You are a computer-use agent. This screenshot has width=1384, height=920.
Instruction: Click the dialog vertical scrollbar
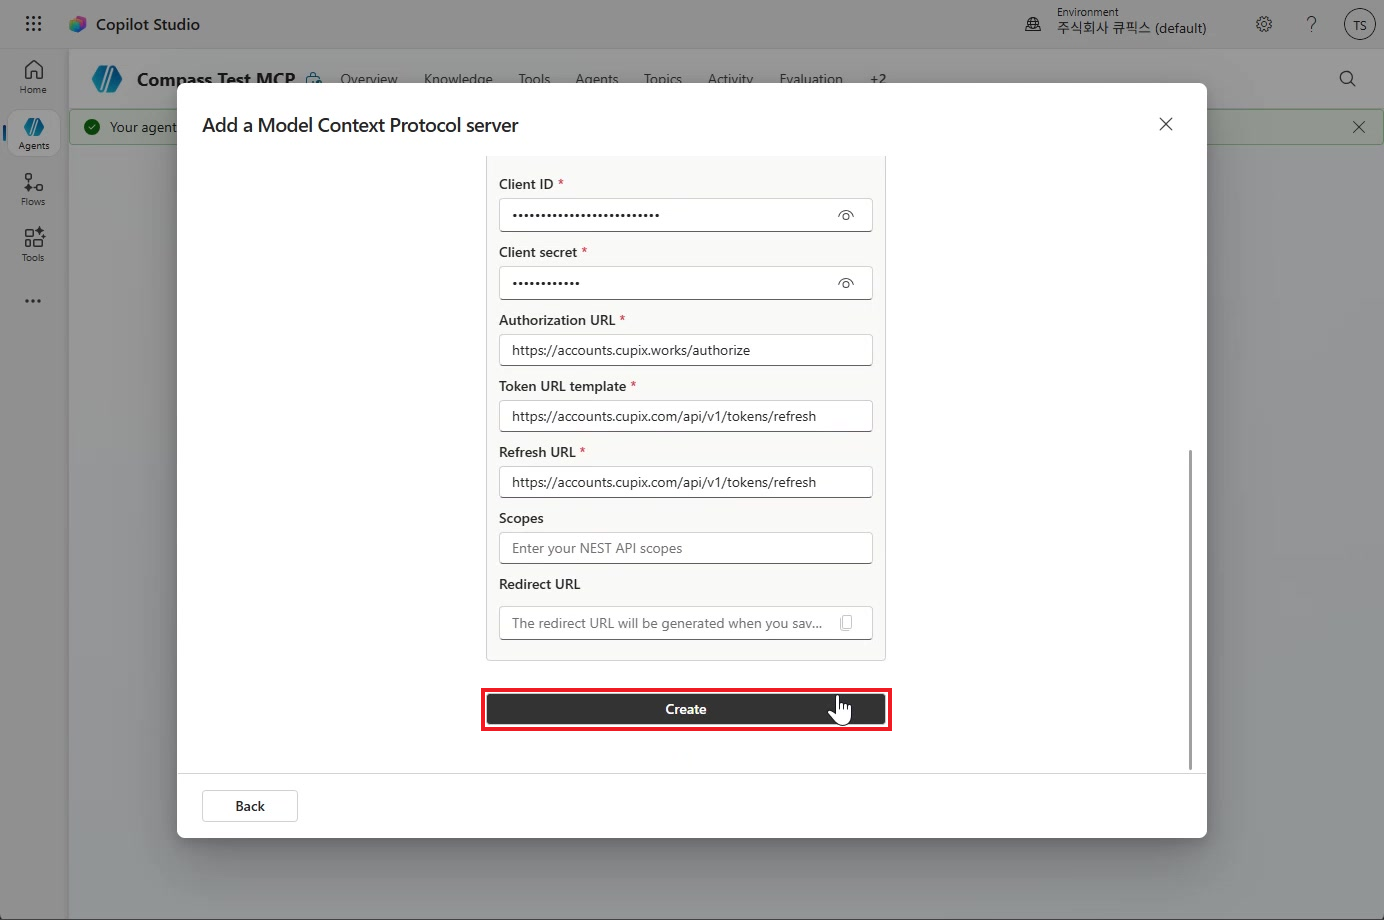click(1190, 610)
